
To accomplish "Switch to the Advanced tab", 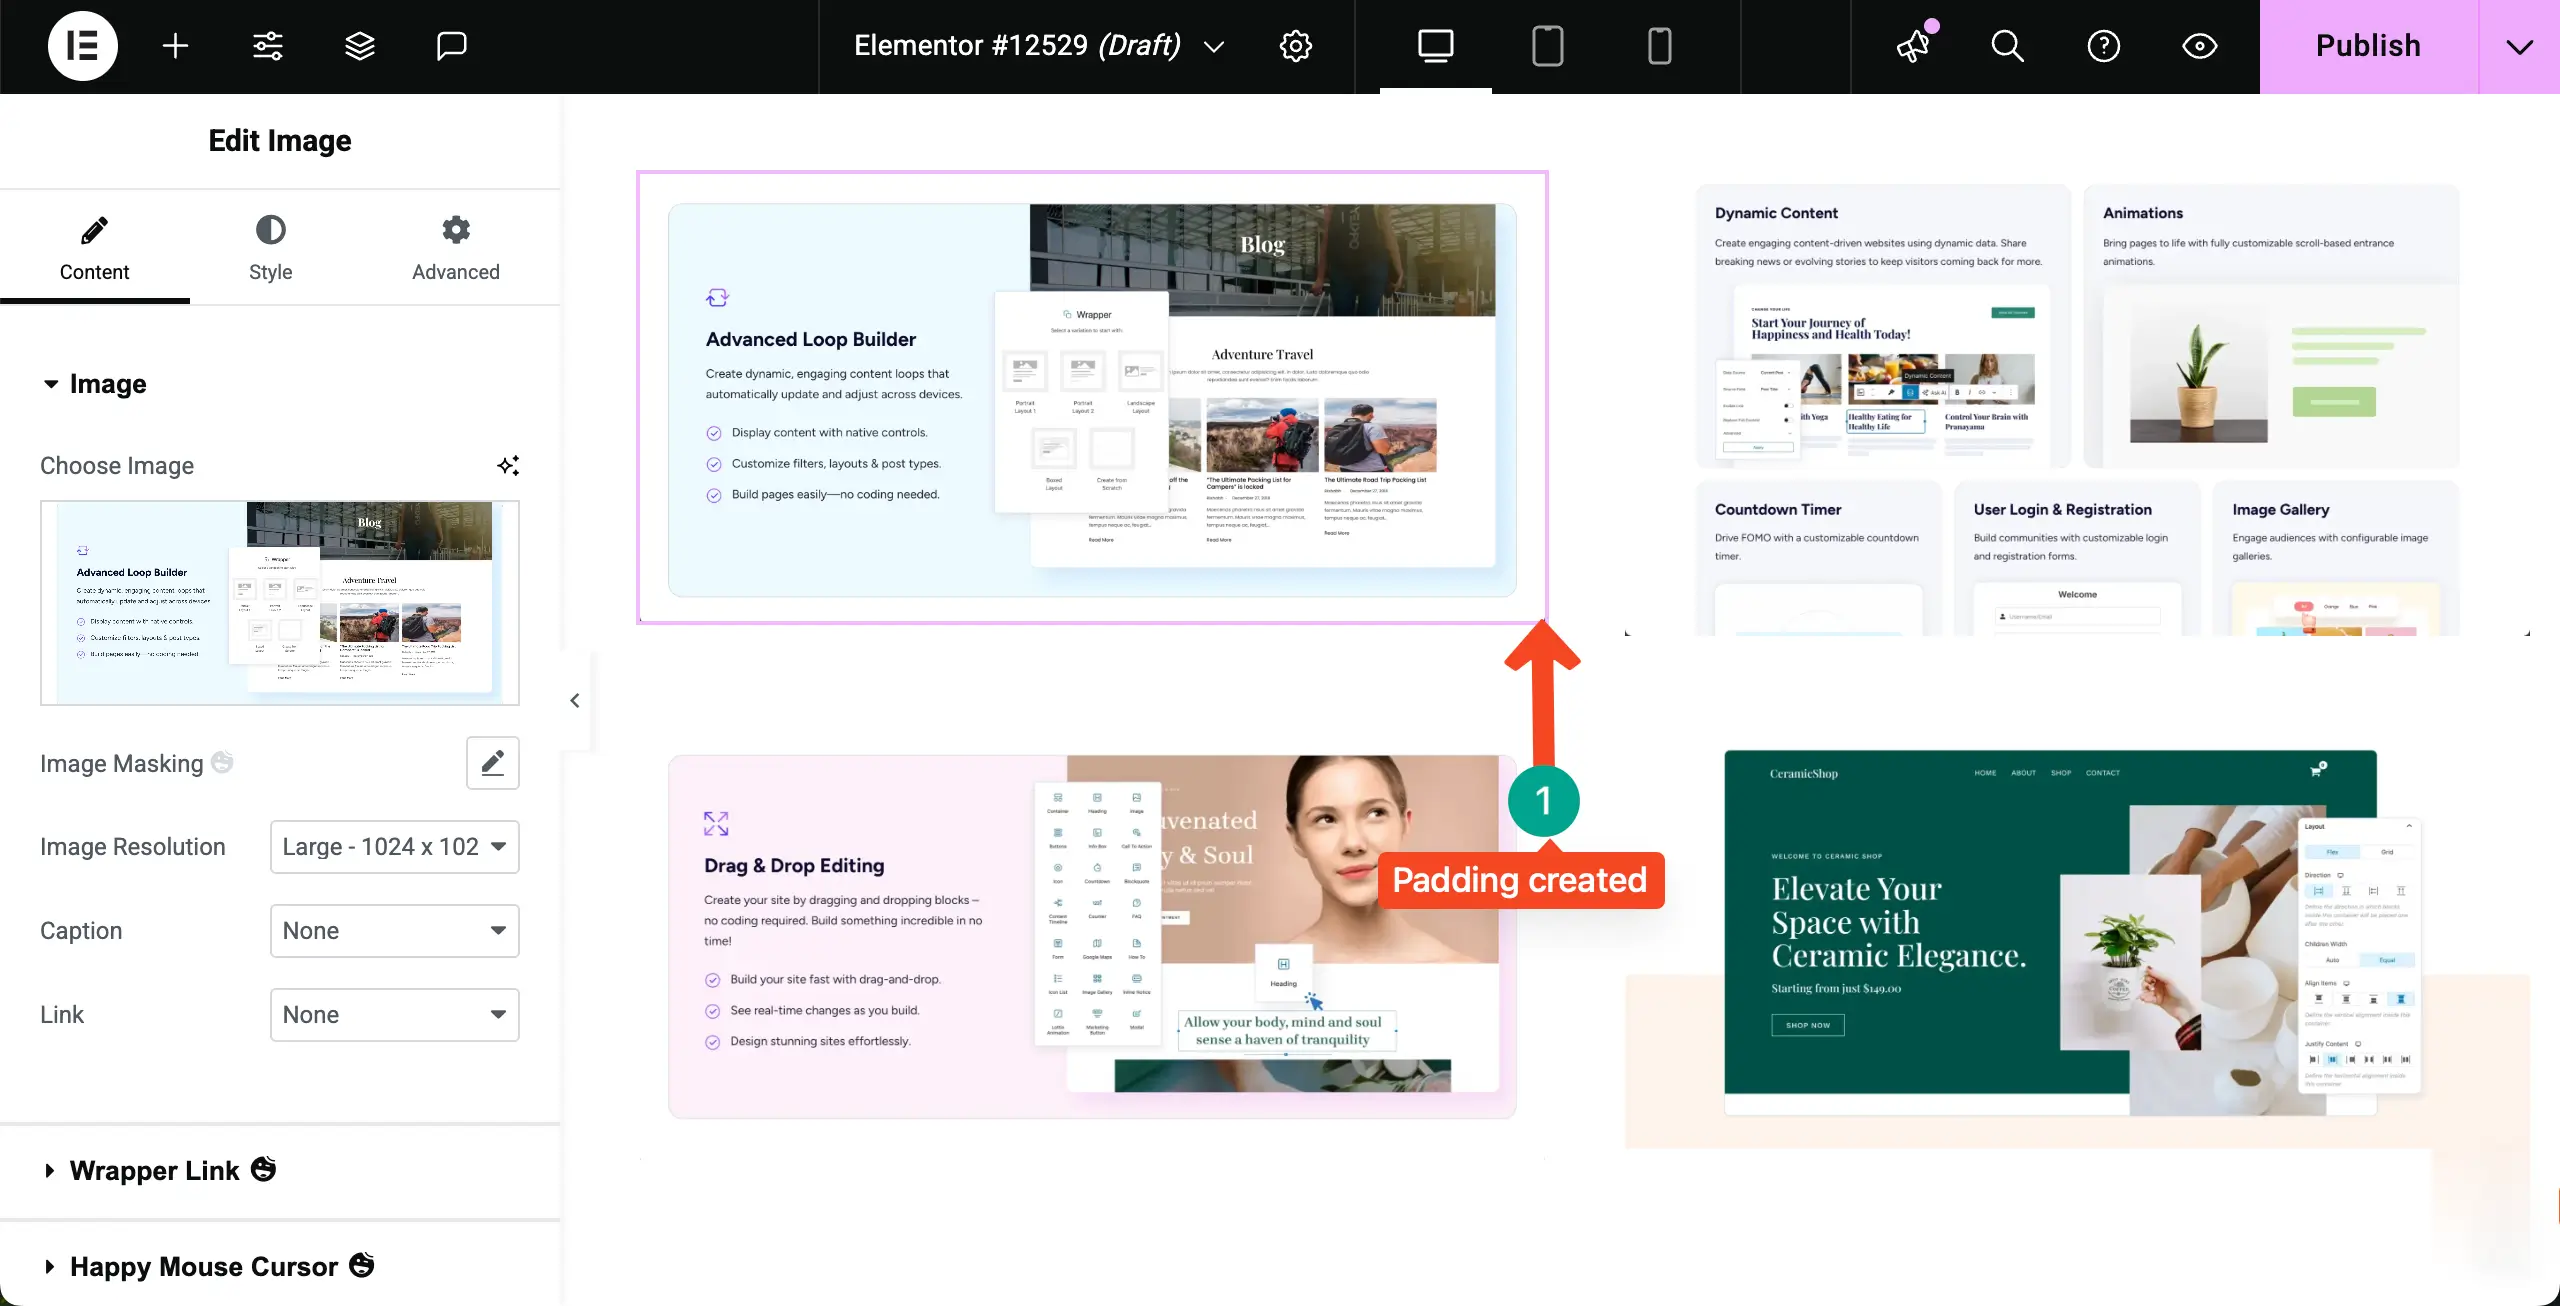I will click(x=455, y=248).
